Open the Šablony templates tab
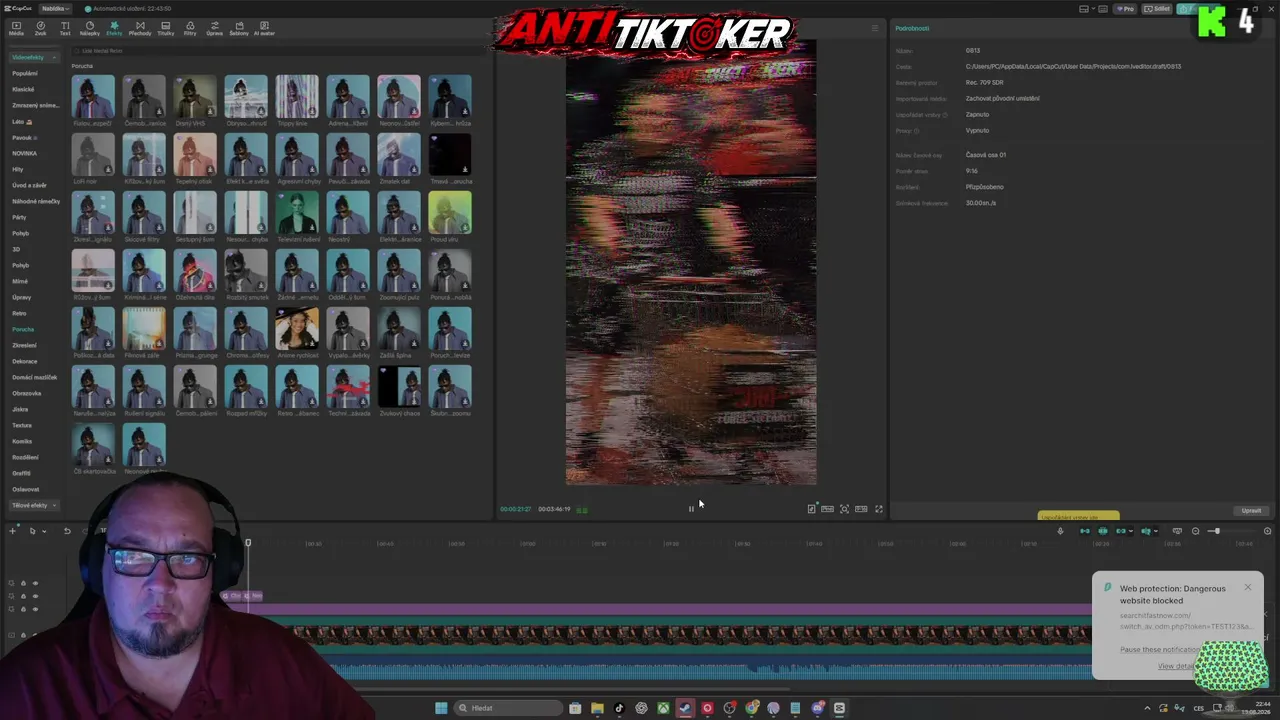This screenshot has height=720, width=1280. pos(239,28)
